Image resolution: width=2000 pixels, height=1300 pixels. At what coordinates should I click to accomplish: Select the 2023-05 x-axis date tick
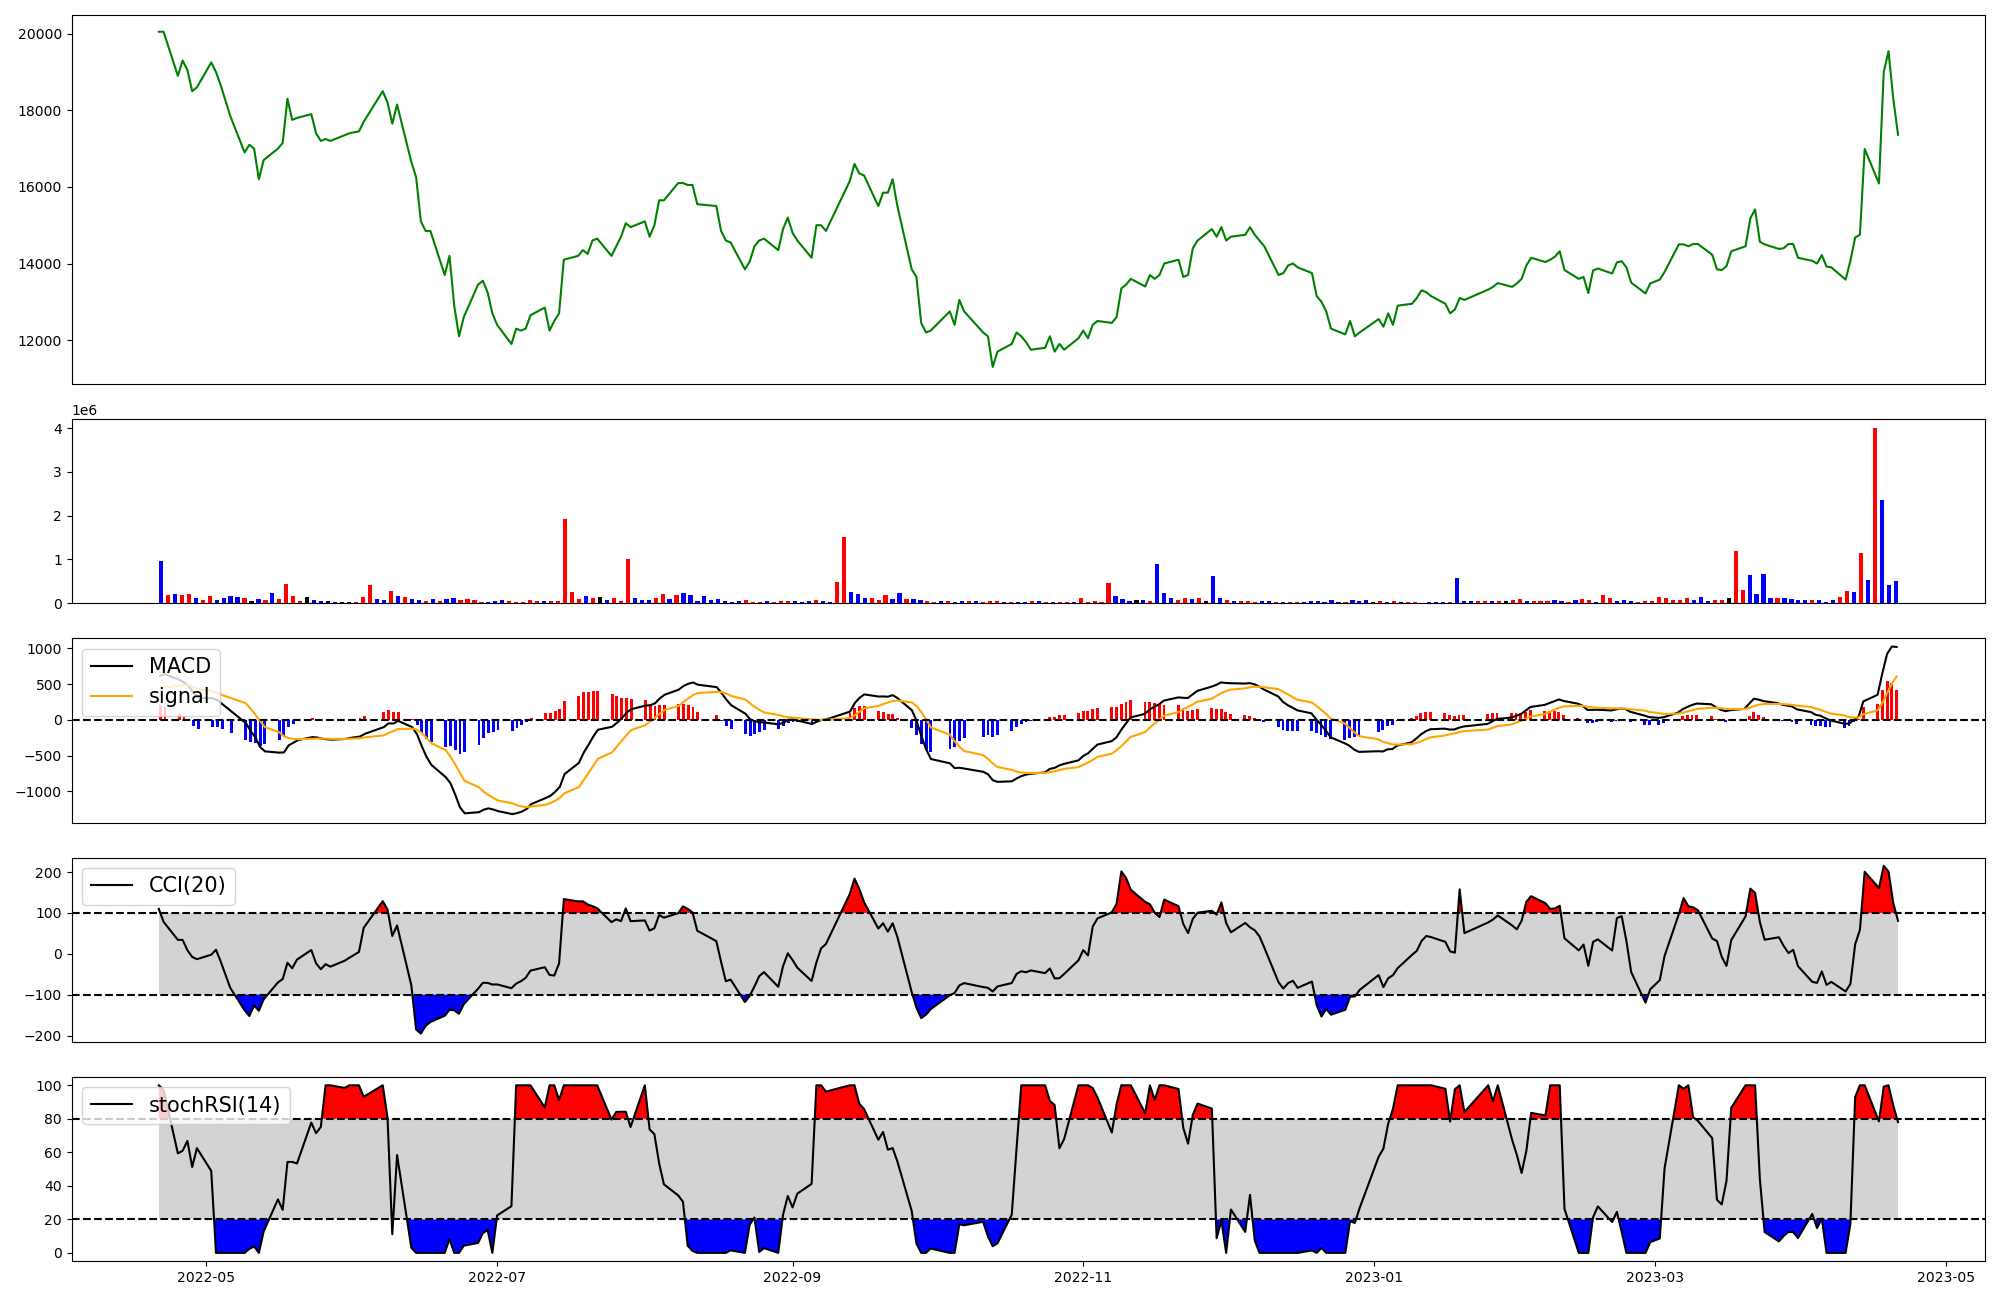tap(1946, 1277)
